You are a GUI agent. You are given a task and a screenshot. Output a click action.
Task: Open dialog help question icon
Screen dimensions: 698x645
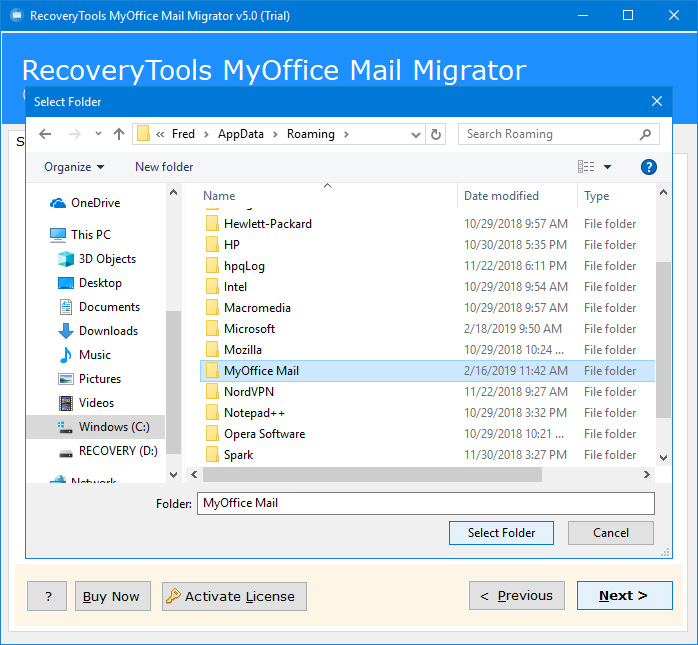tap(649, 167)
